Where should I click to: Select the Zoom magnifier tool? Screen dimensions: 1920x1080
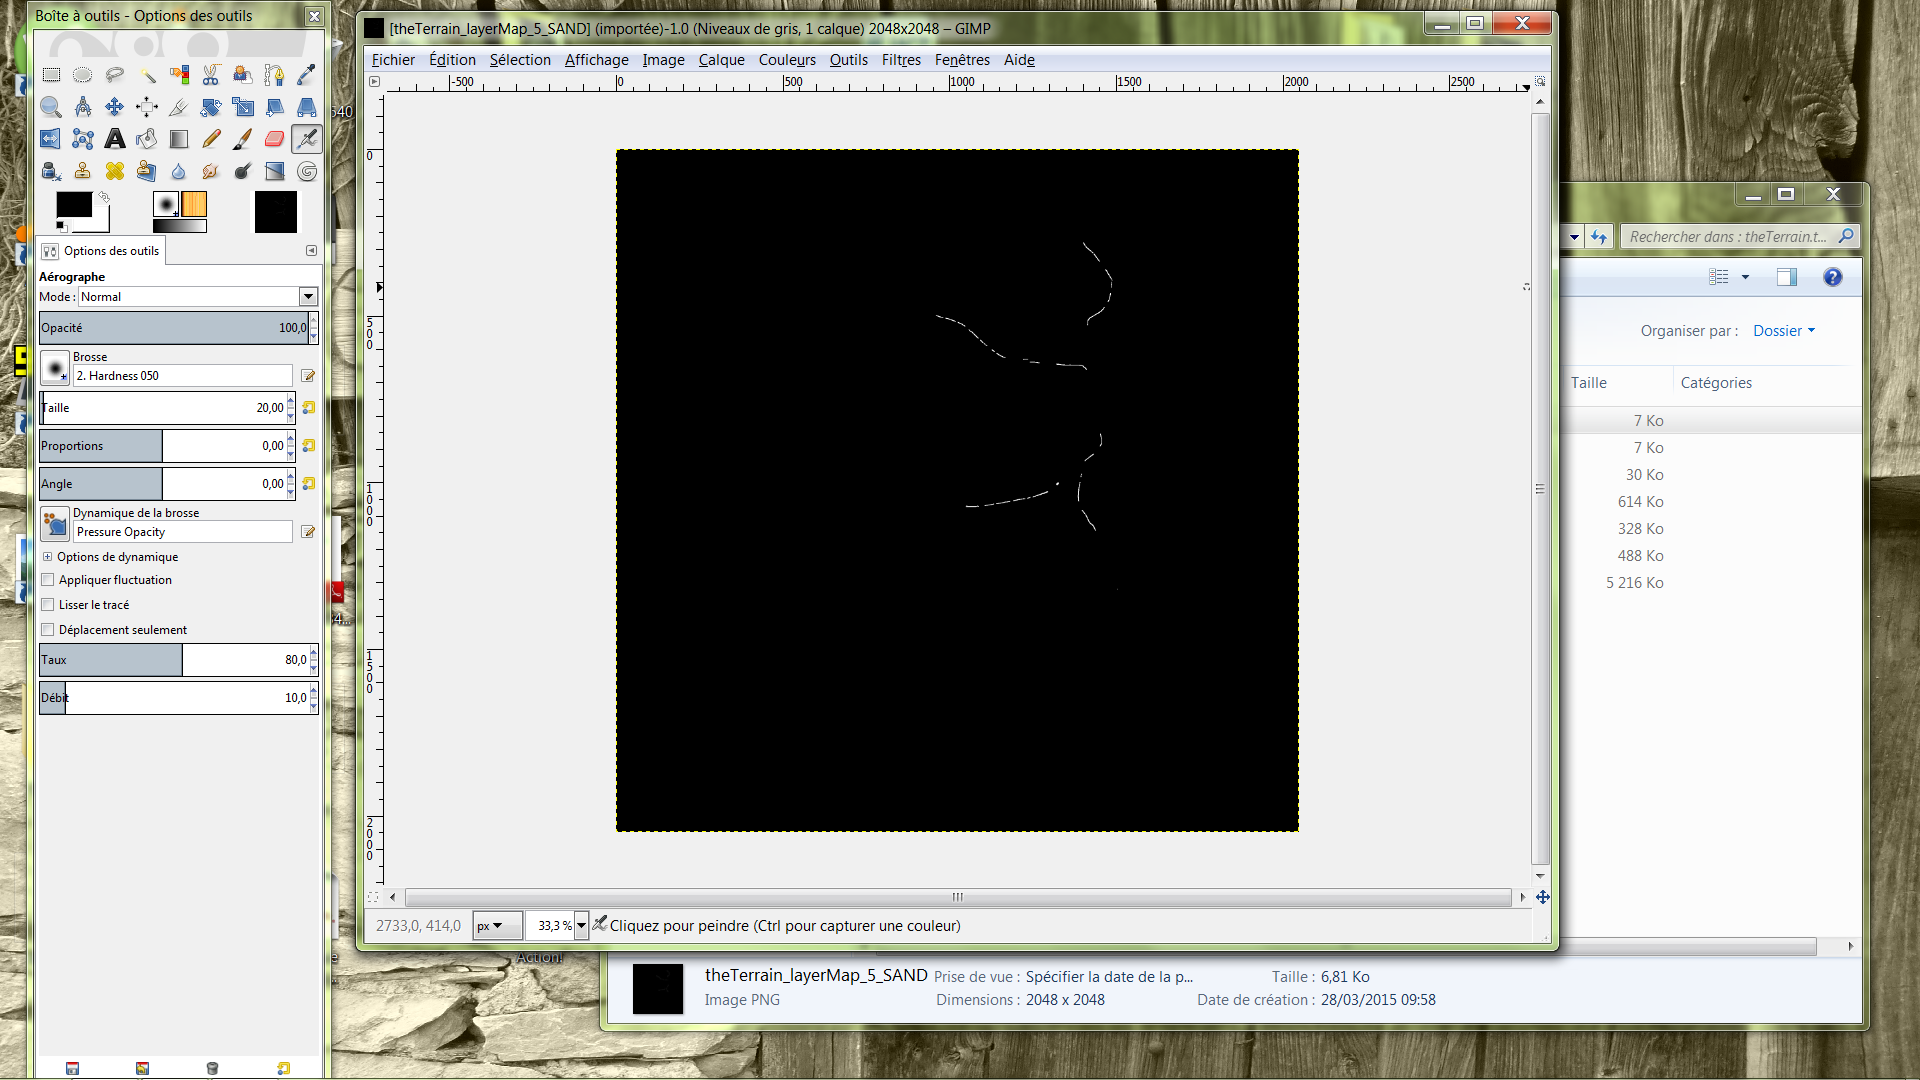(x=51, y=107)
